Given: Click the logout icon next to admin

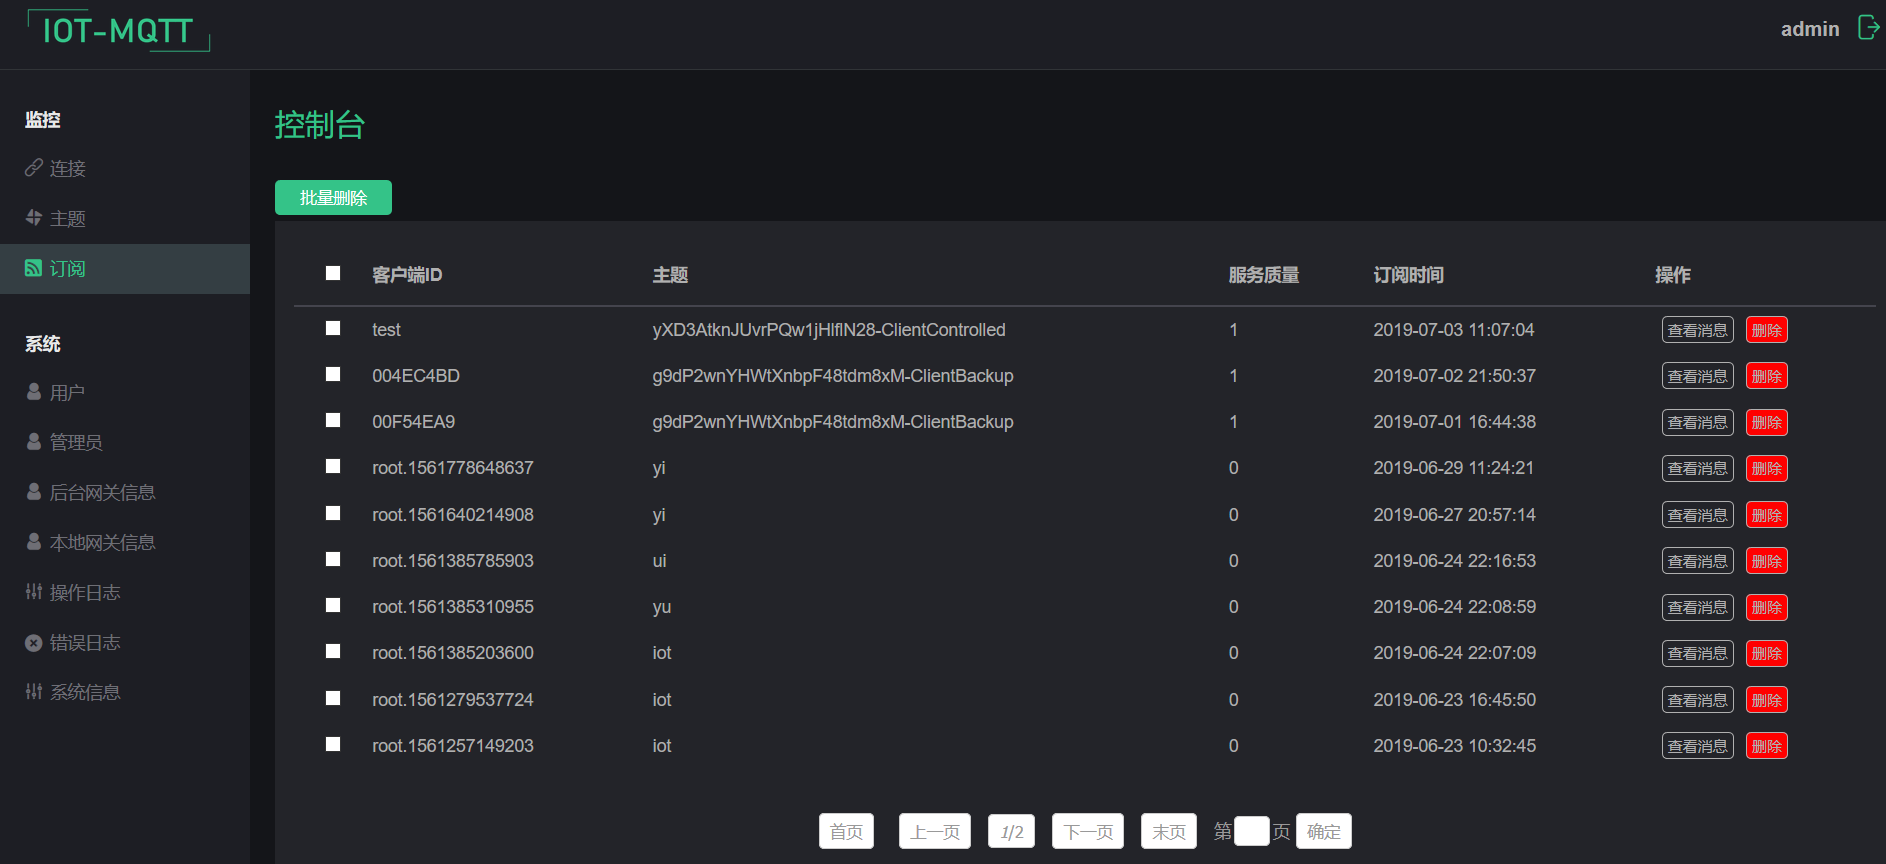Looking at the screenshot, I should coord(1867,27).
